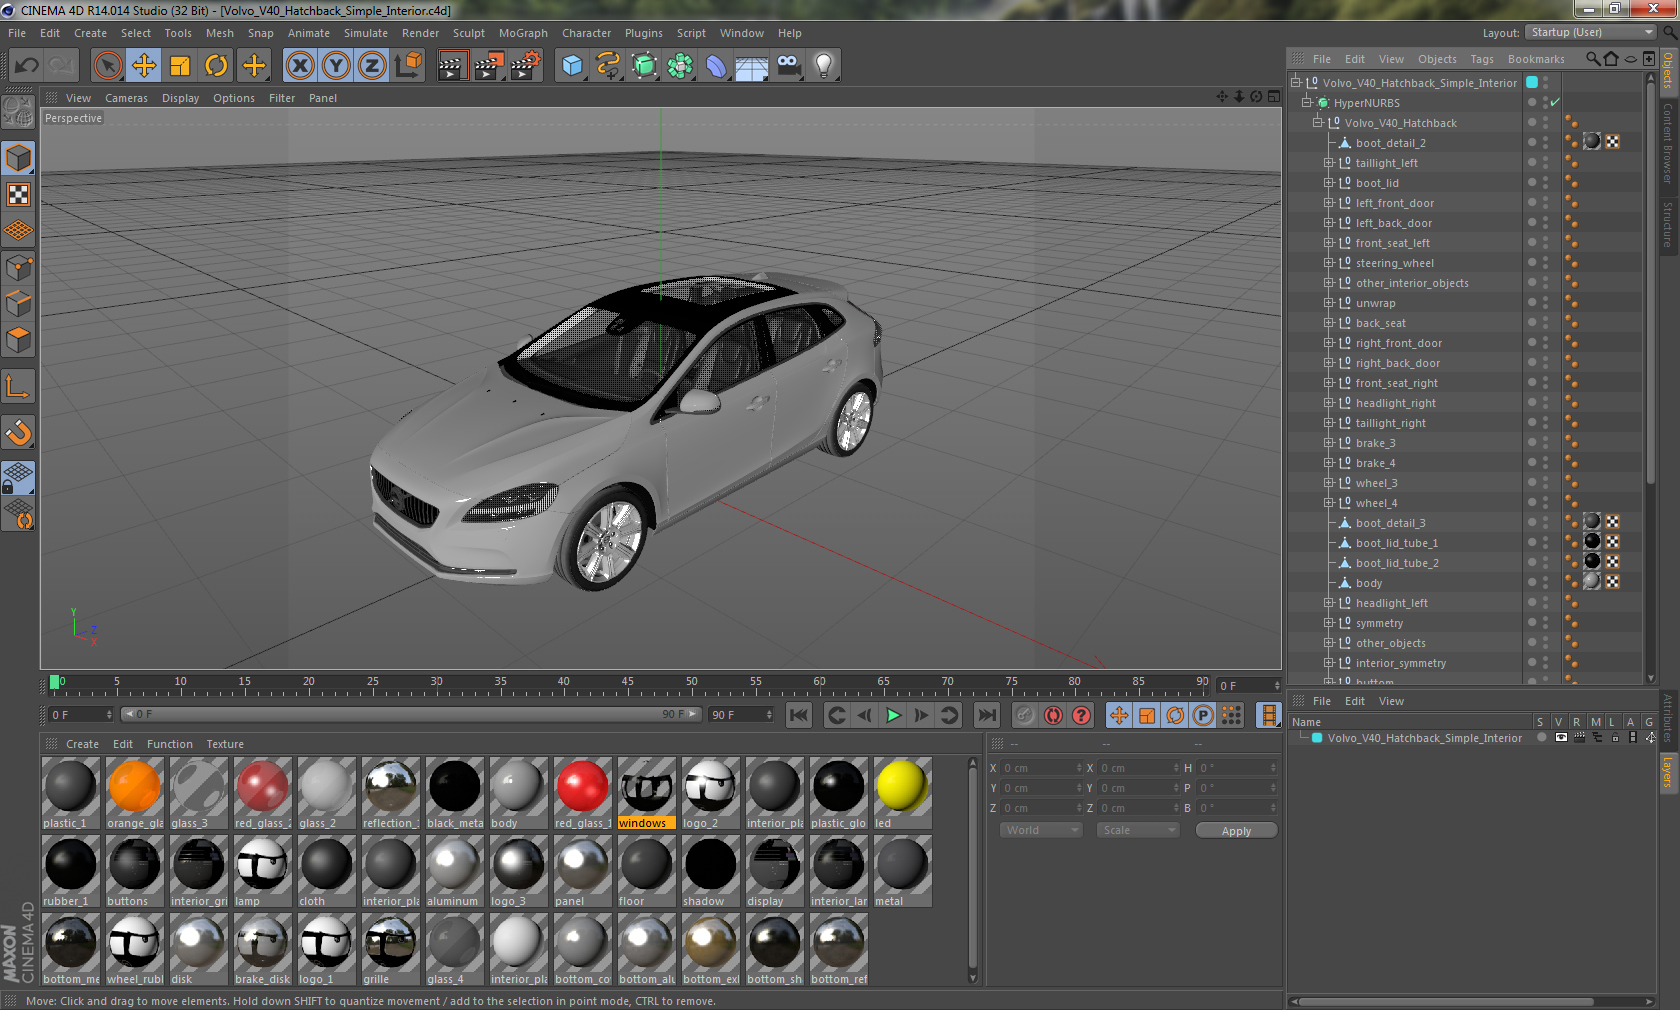Select the orange_glass material swatch
1680x1010 pixels.
click(x=135, y=793)
